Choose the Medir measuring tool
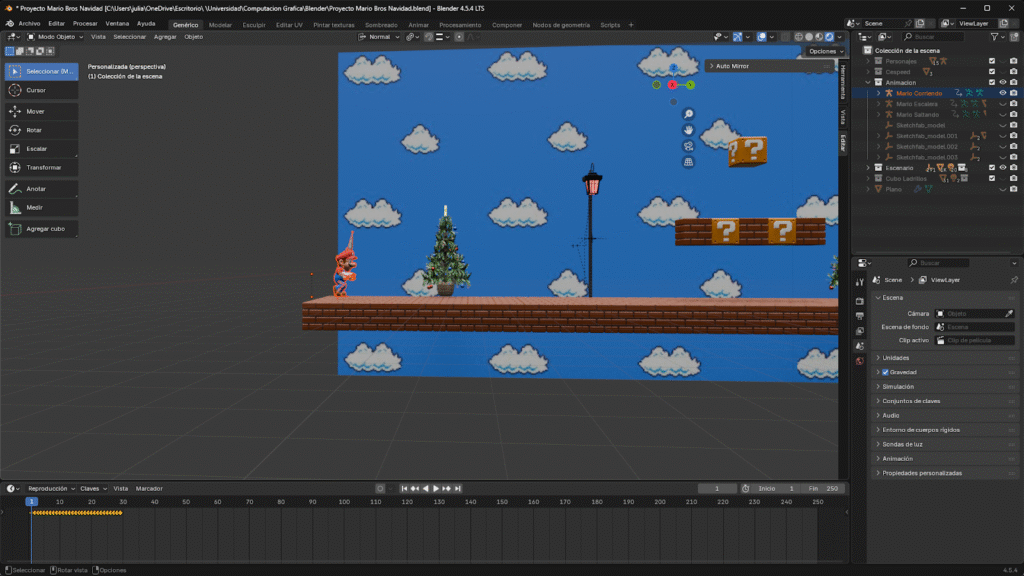This screenshot has height=576, width=1024. coord(34,207)
